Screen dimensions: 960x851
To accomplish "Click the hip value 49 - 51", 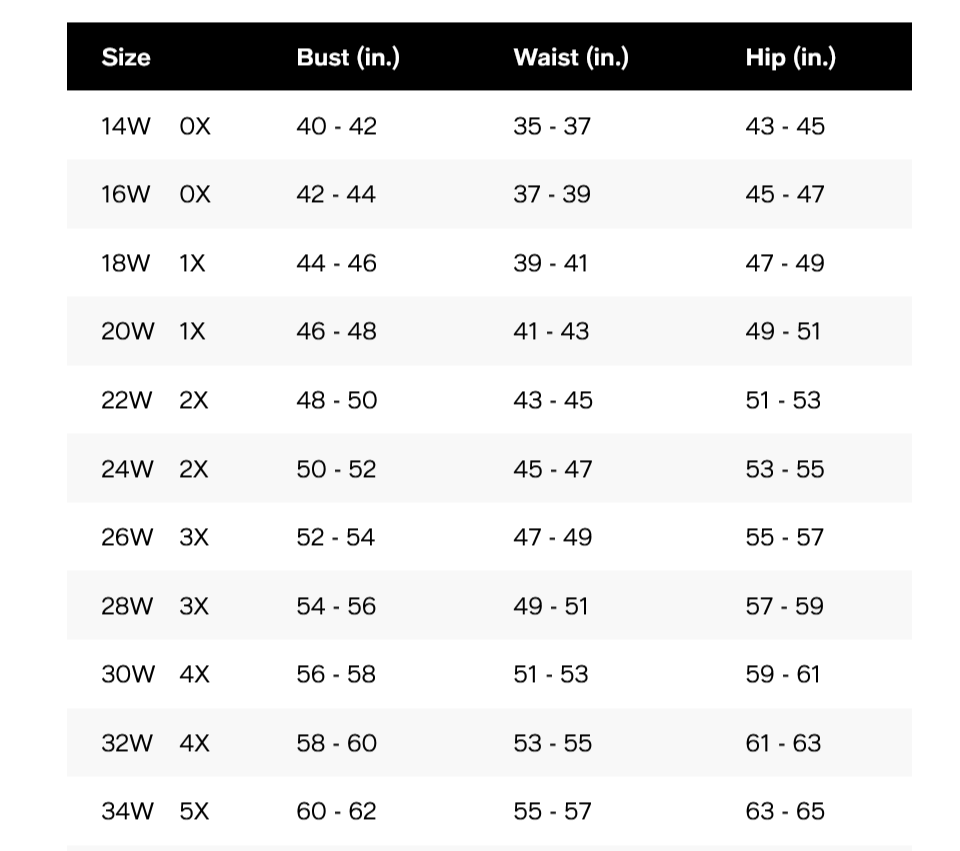I will (x=782, y=331).
